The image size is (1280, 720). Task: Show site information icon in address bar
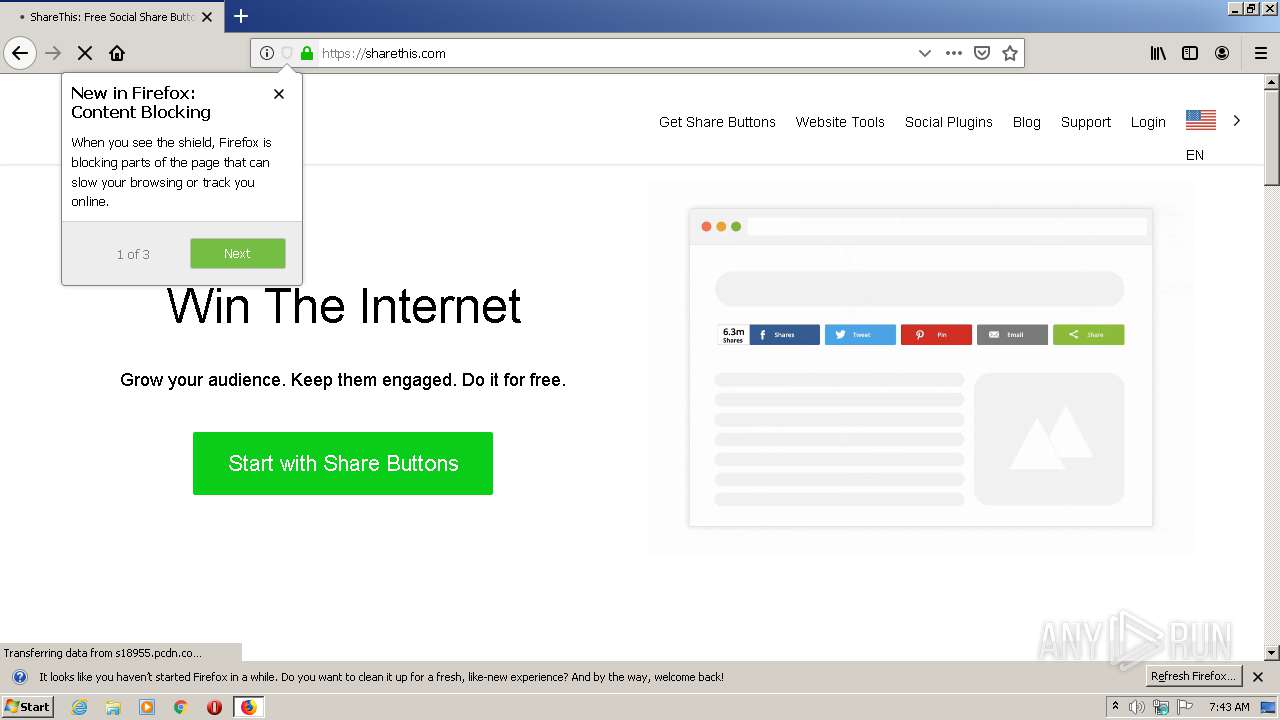tap(267, 53)
